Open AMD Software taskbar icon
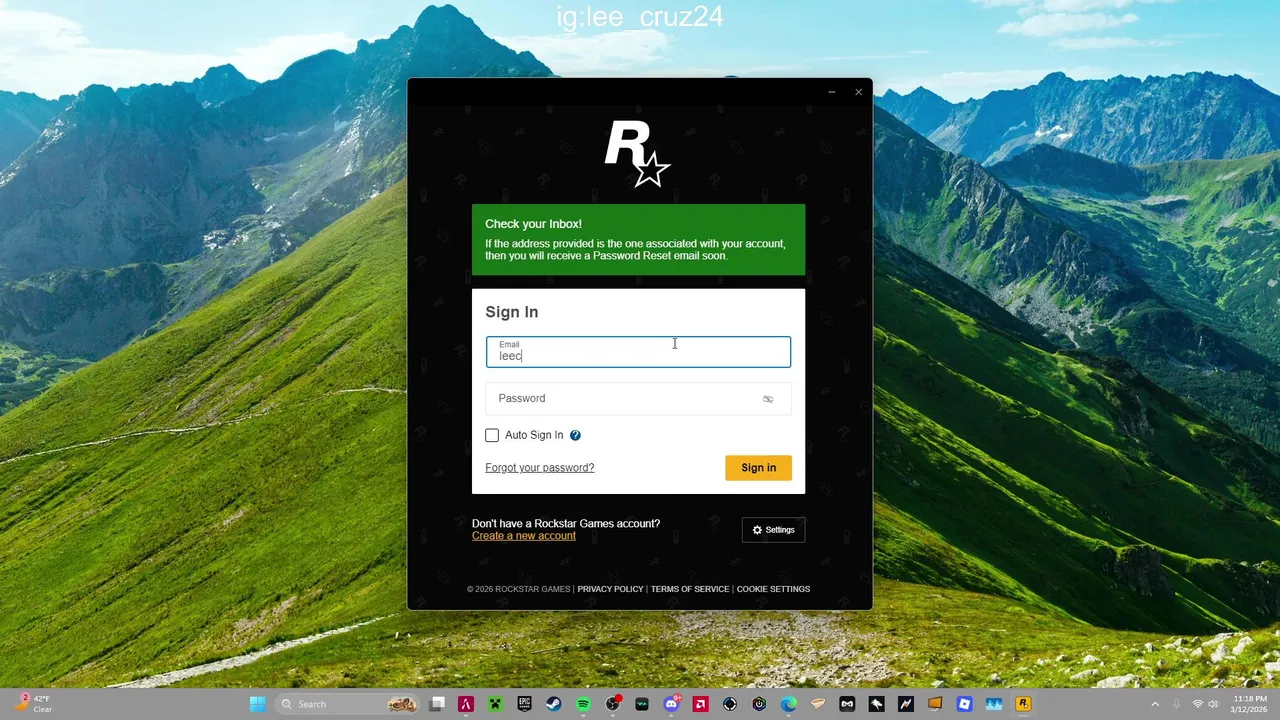Viewport: 1280px width, 720px height. tap(701, 704)
